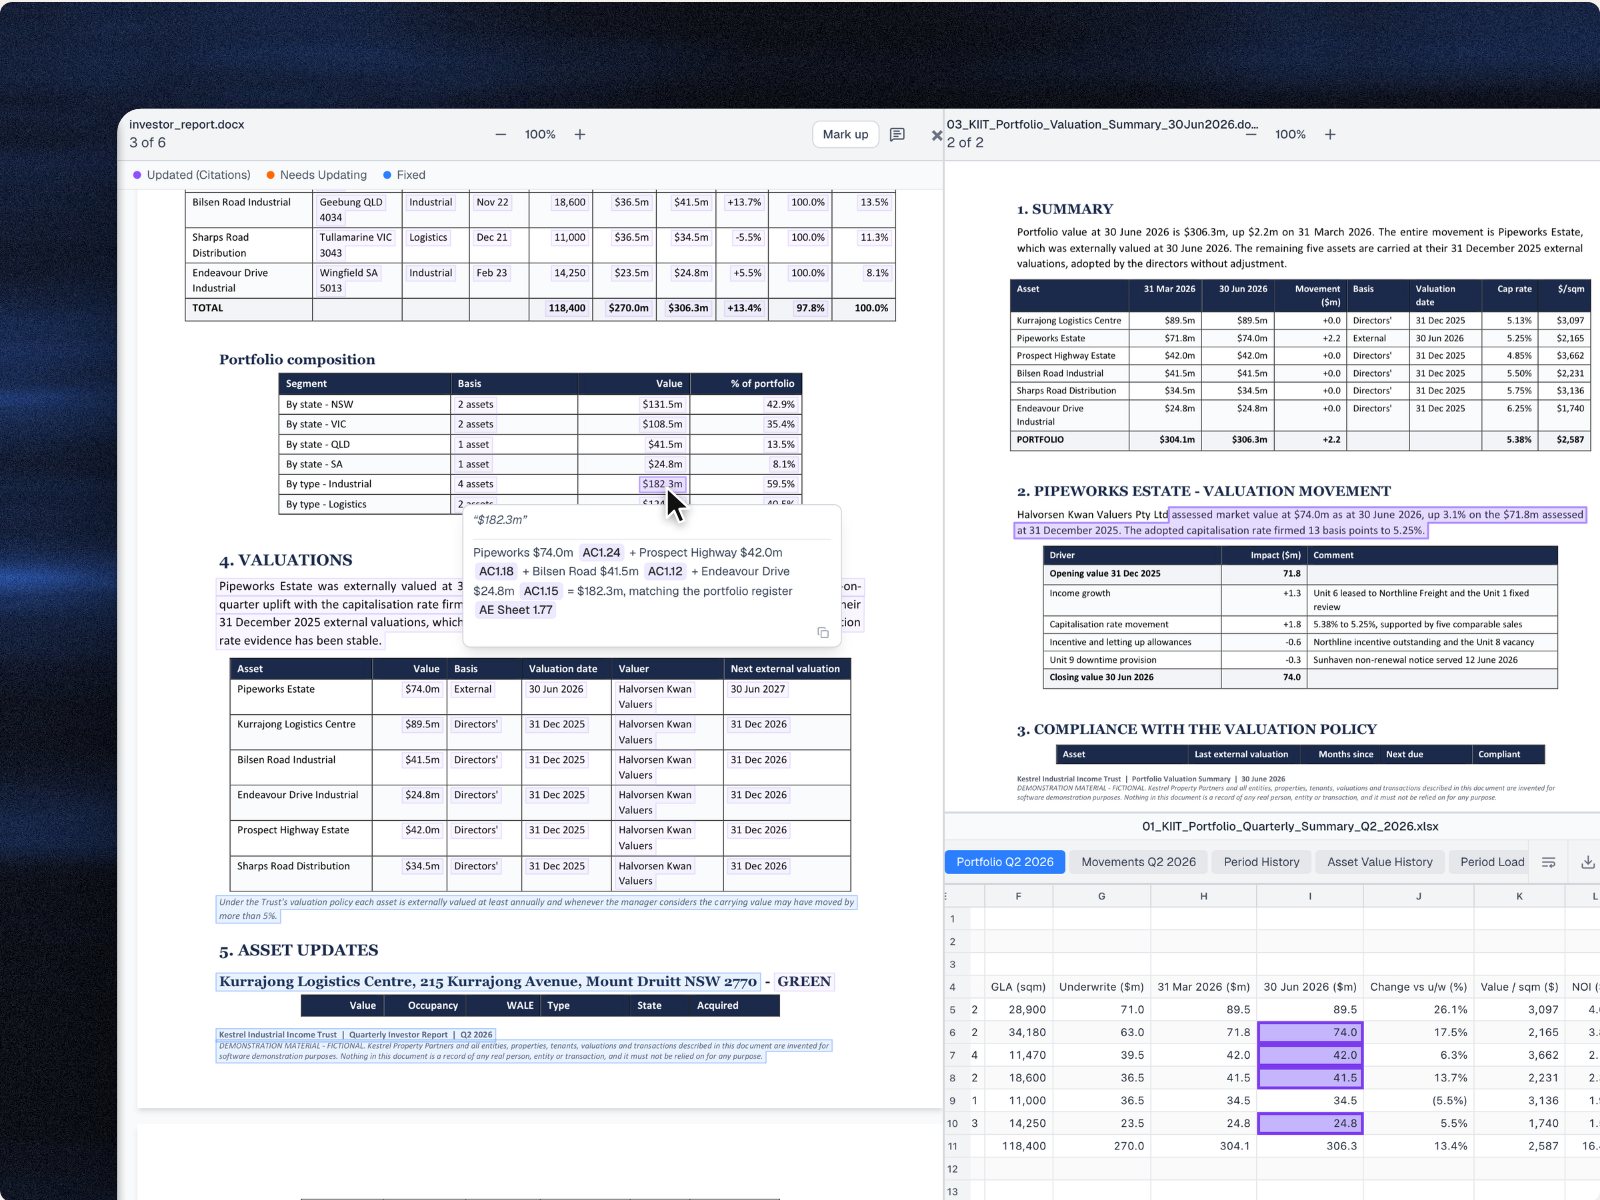Click the '3 of 6' page indicator
Viewport: 1600px width, 1200px height.
pos(147,142)
